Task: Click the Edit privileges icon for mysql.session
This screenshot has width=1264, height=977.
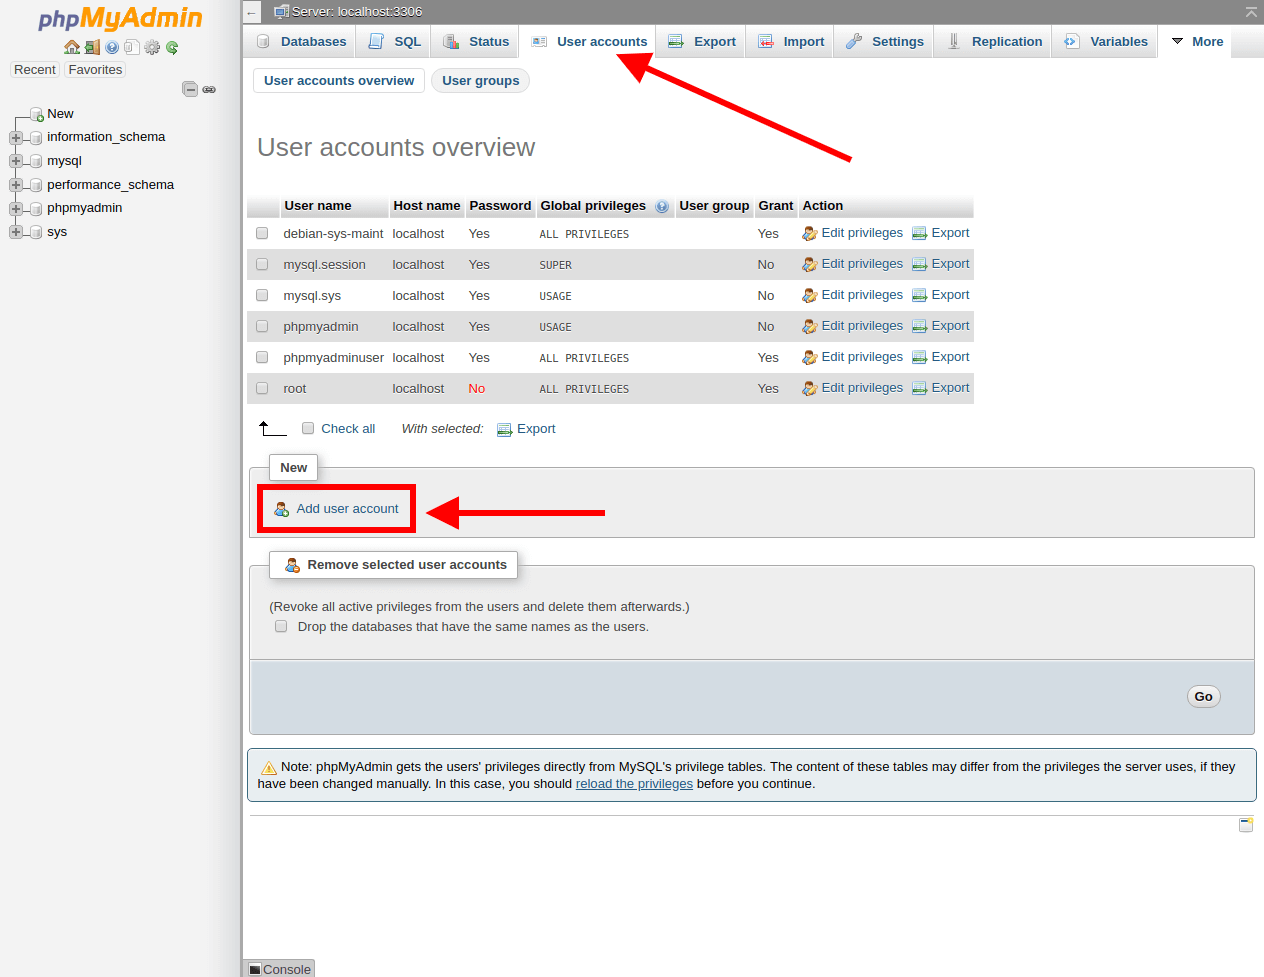Action: 810,265
